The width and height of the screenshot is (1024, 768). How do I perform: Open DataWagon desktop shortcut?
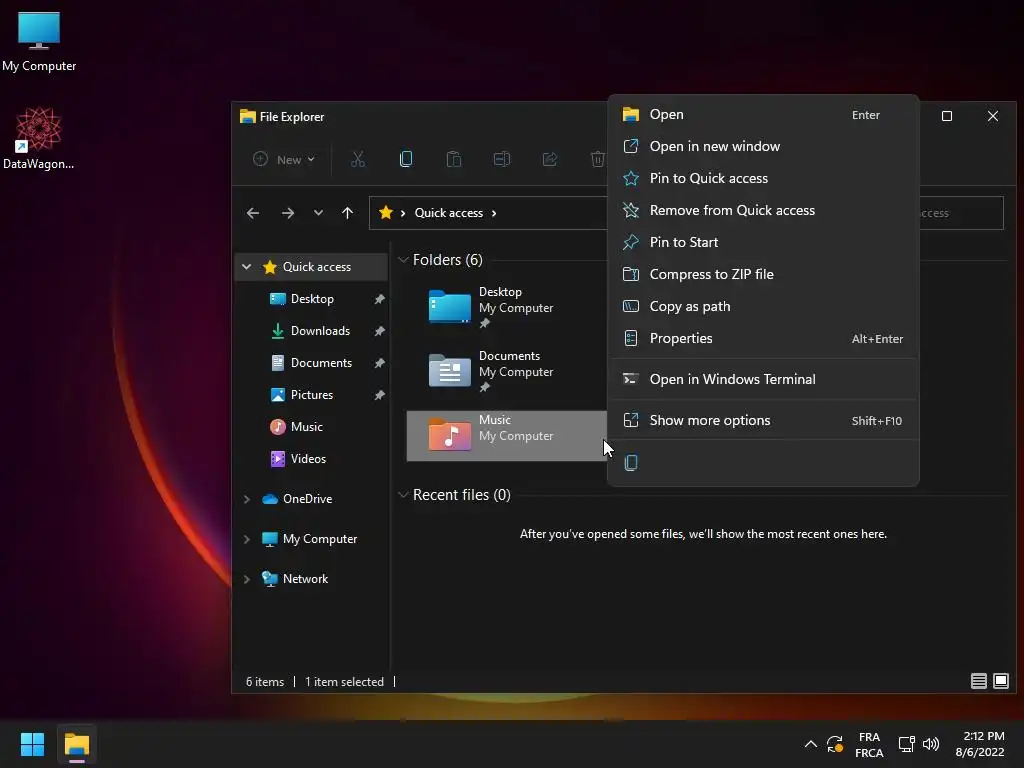39,138
